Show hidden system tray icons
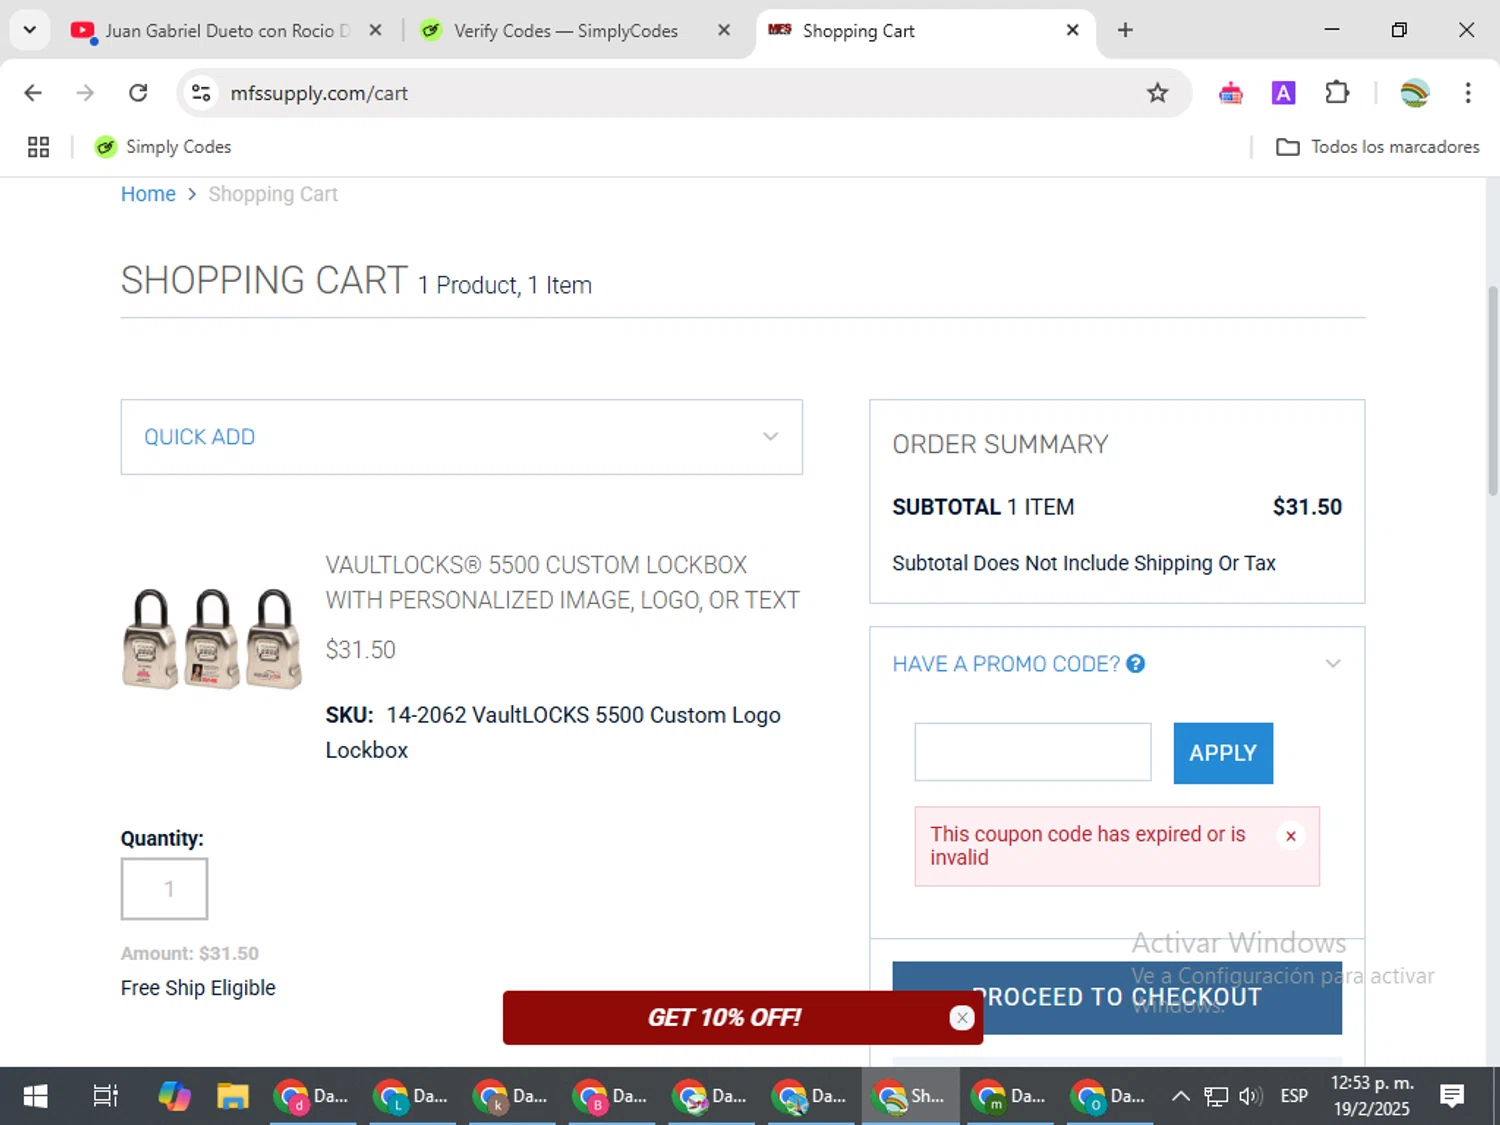 [x=1180, y=1096]
